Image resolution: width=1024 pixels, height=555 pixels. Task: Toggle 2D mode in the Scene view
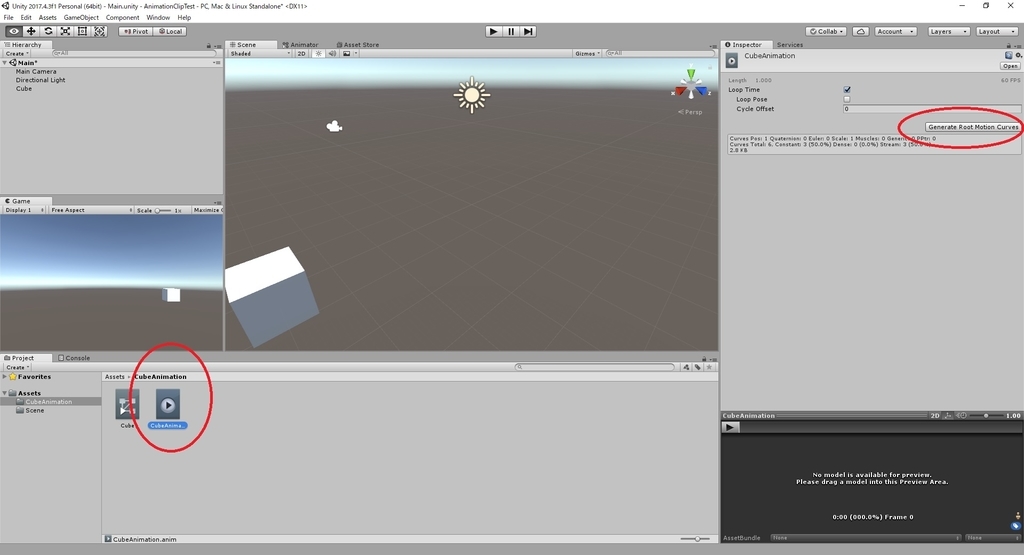[301, 54]
